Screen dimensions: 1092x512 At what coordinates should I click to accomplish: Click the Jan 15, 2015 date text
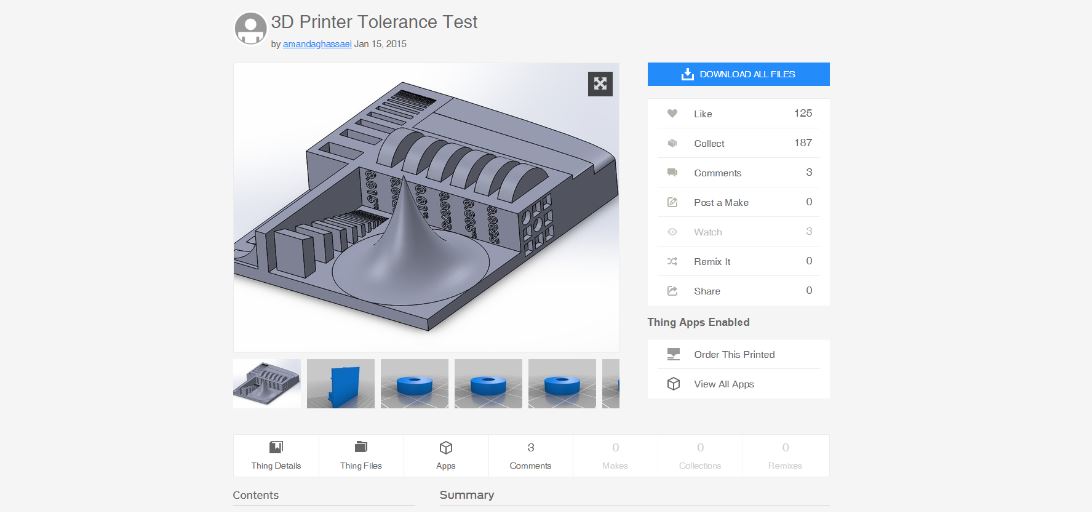point(380,44)
